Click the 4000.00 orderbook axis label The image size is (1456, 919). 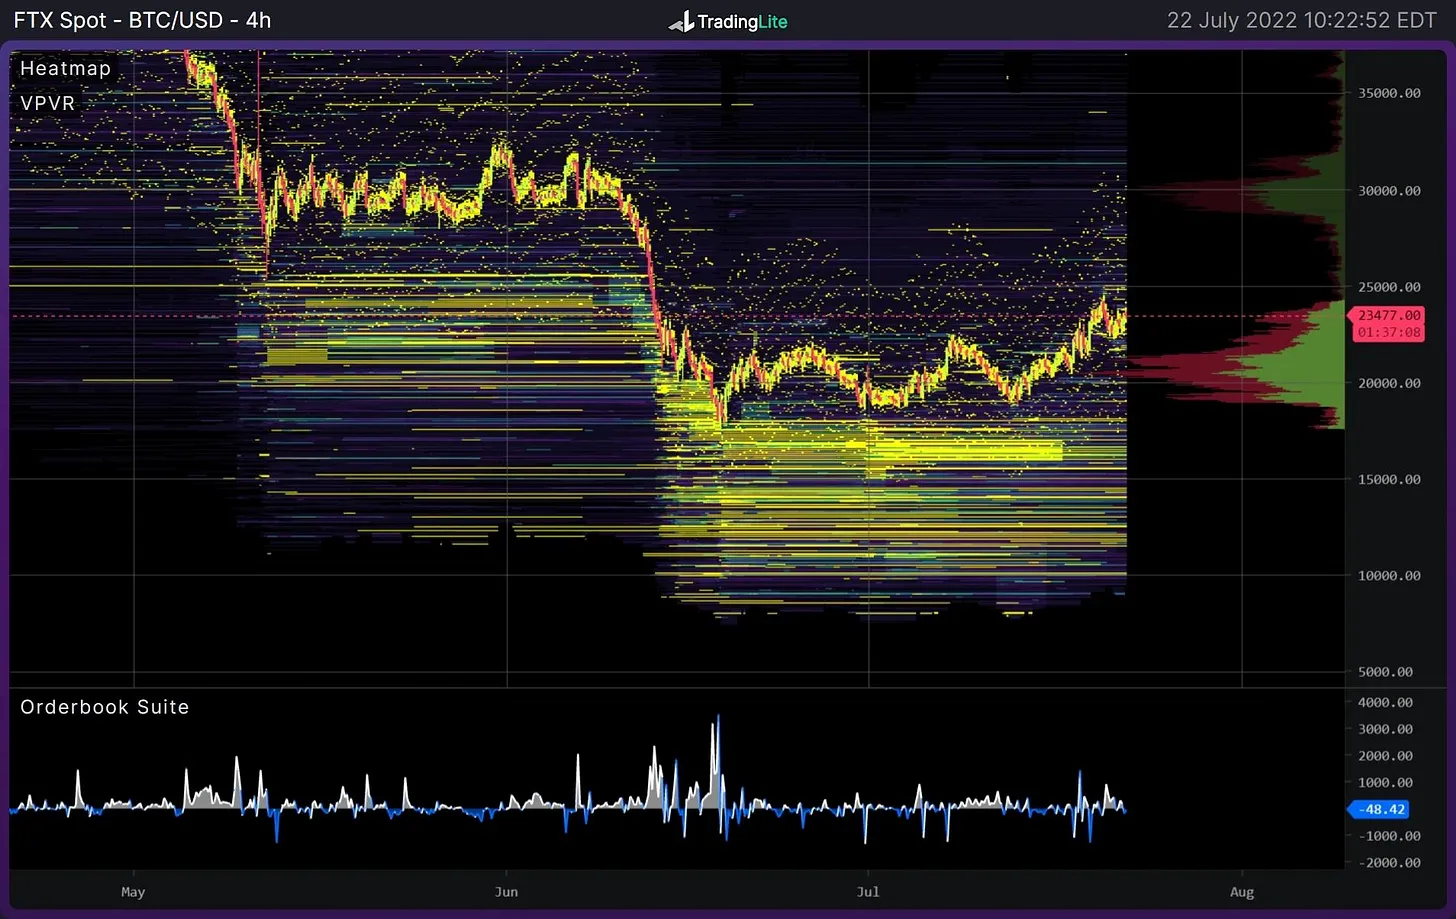(x=1385, y=702)
